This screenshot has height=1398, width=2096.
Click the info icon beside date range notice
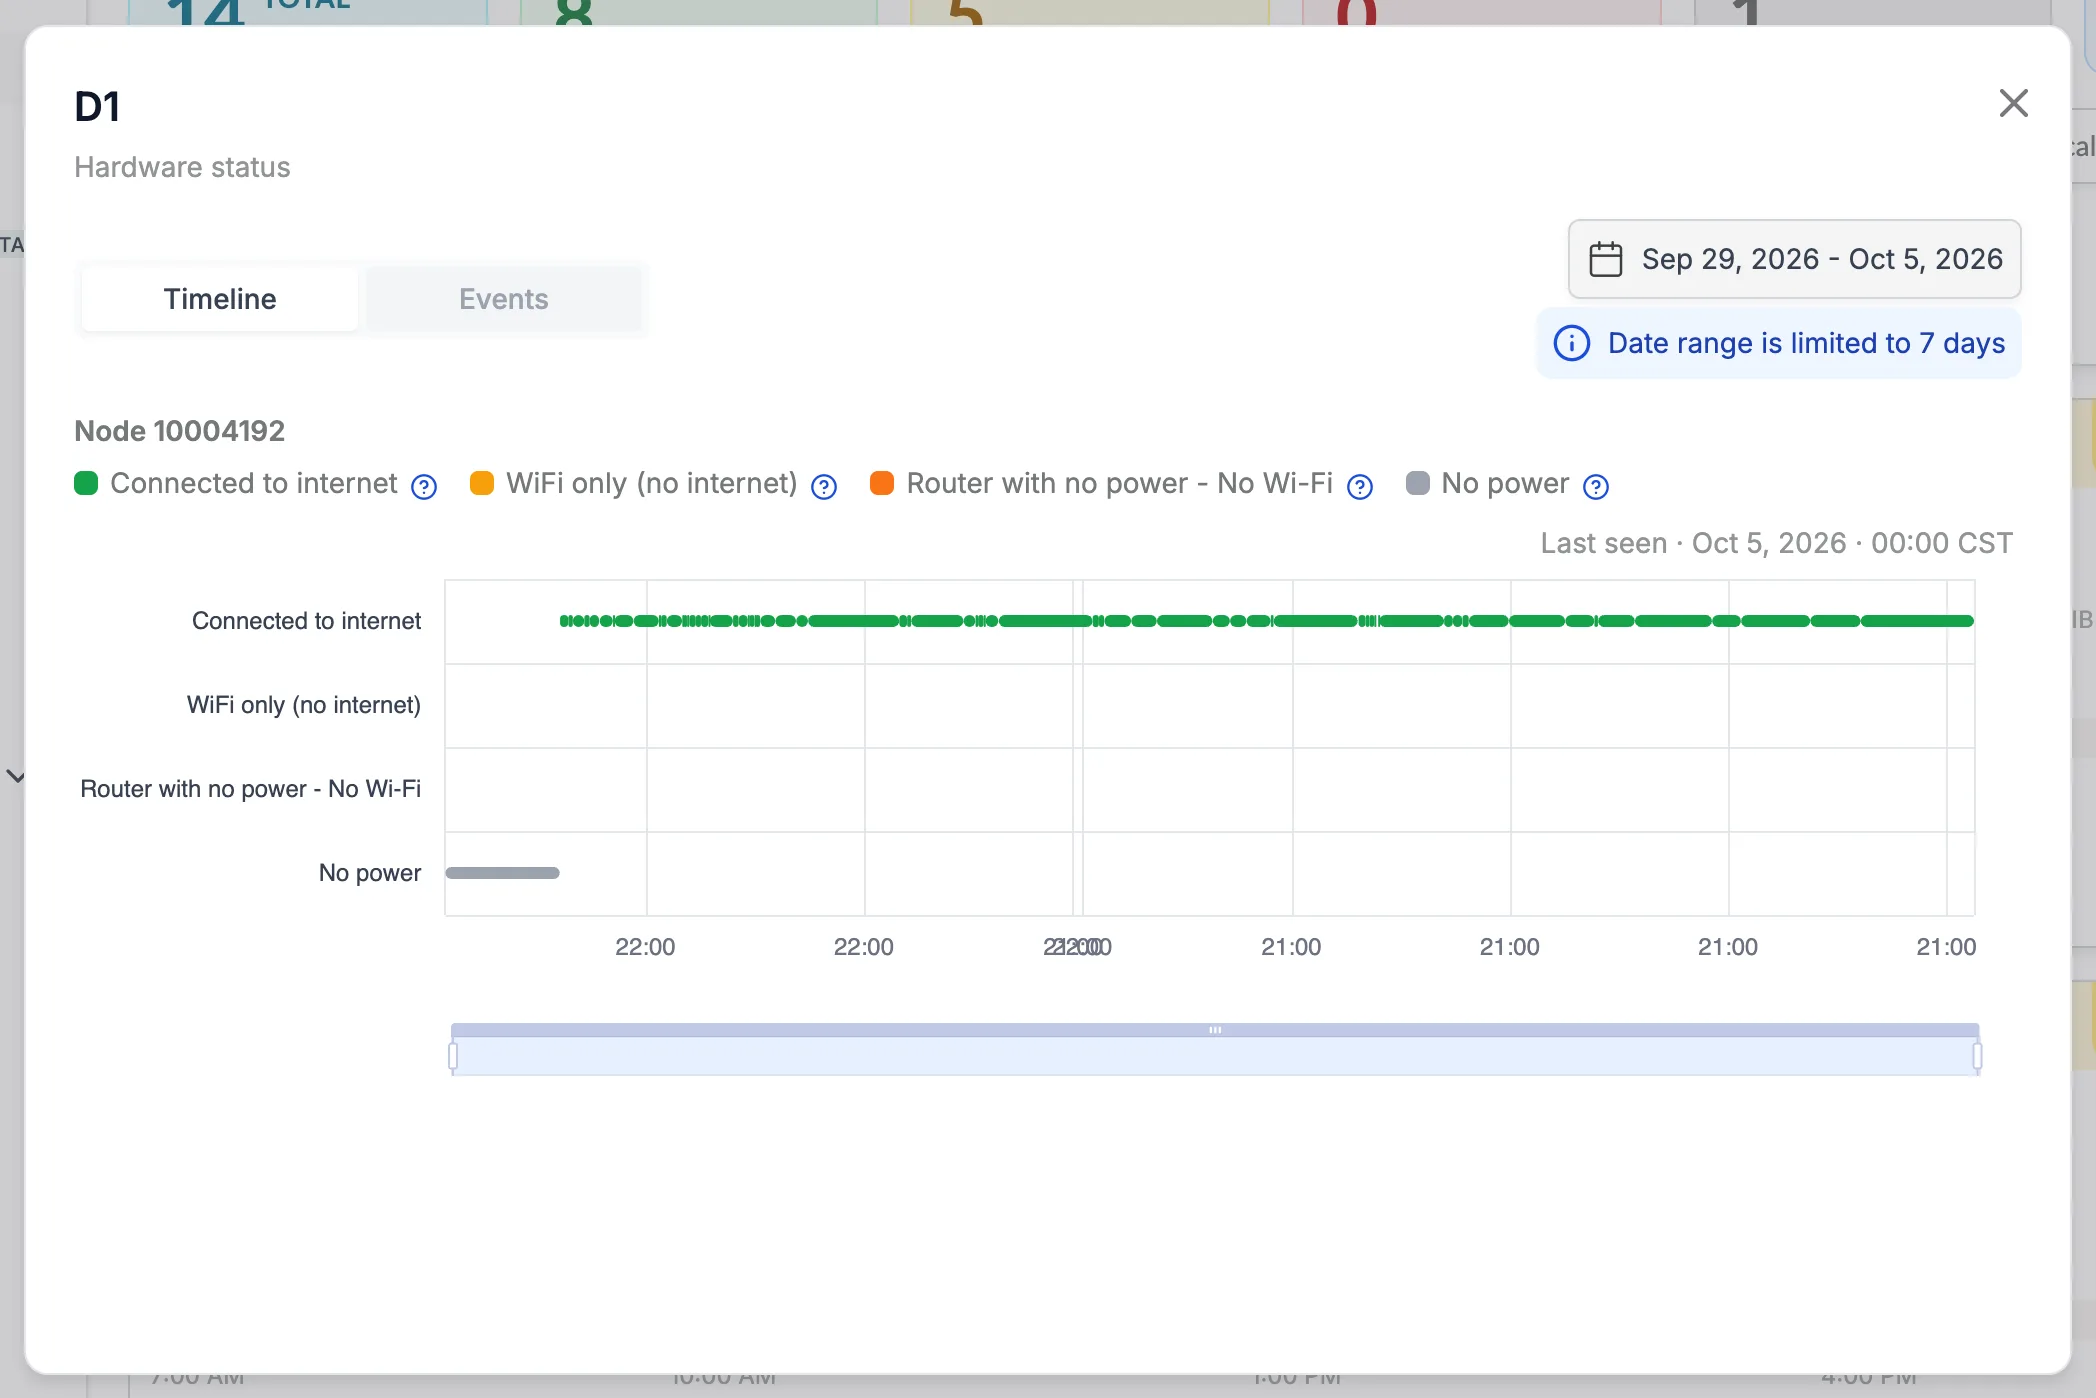click(1572, 343)
